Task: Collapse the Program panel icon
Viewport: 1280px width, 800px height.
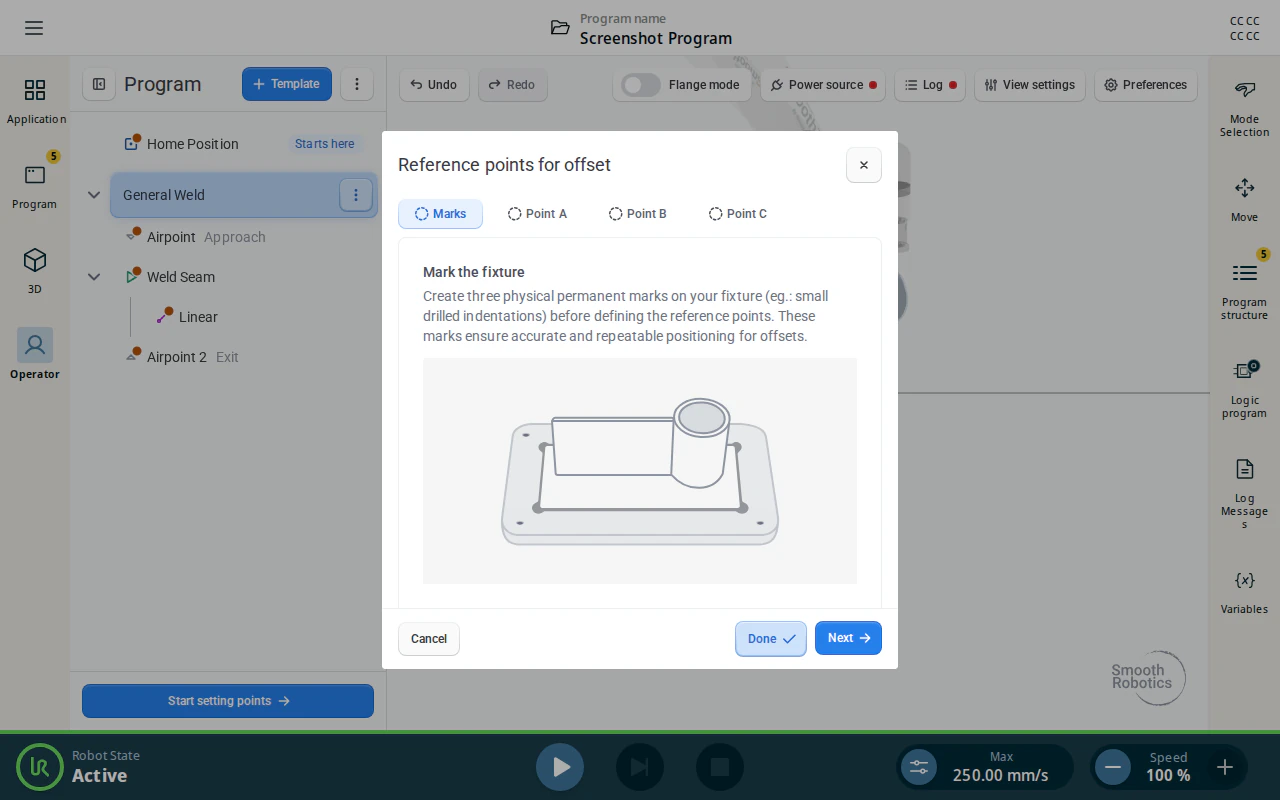Action: click(99, 85)
